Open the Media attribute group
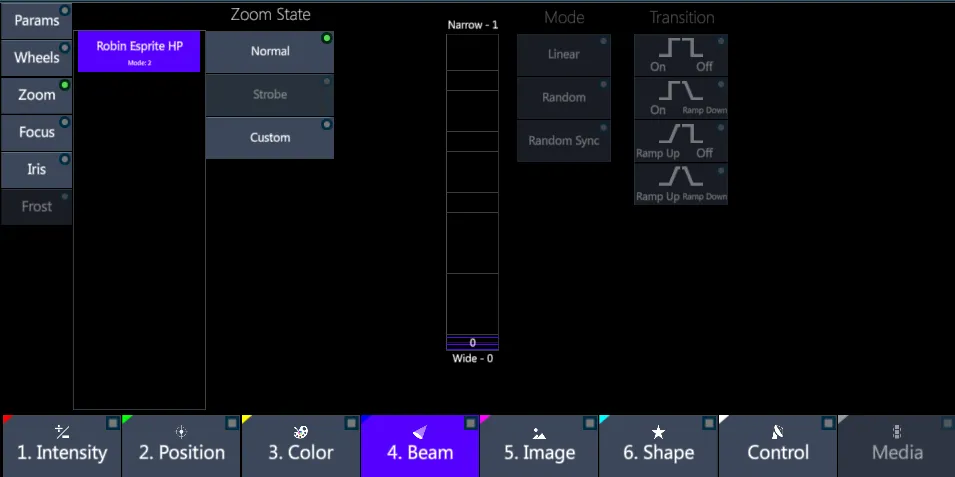955x477 pixels. [897, 446]
